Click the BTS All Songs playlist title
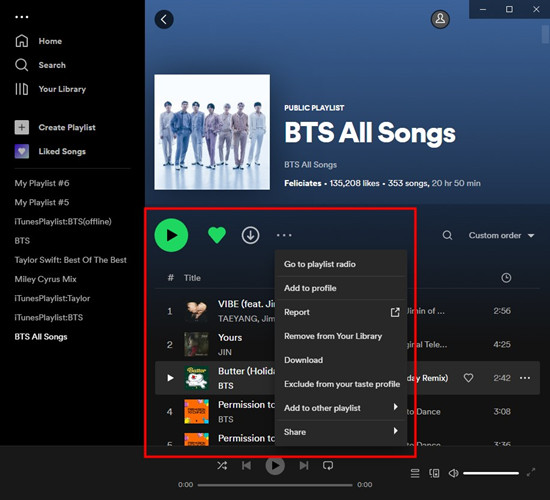Screen dimensions: 550x500 point(370,133)
